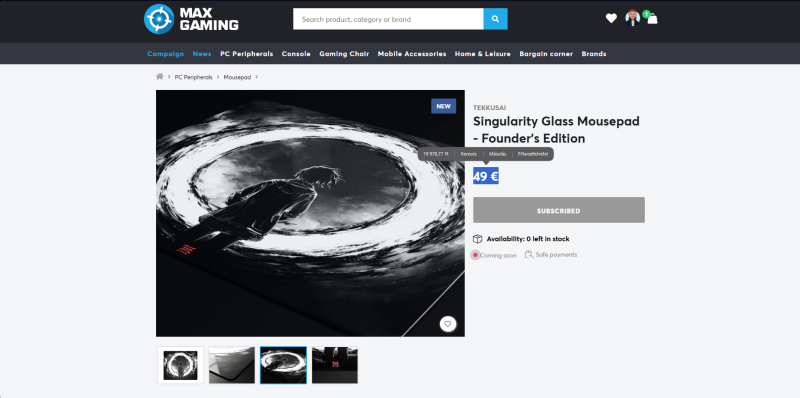Open Mobile Accessories menu
This screenshot has width=800, height=398.
412,54
